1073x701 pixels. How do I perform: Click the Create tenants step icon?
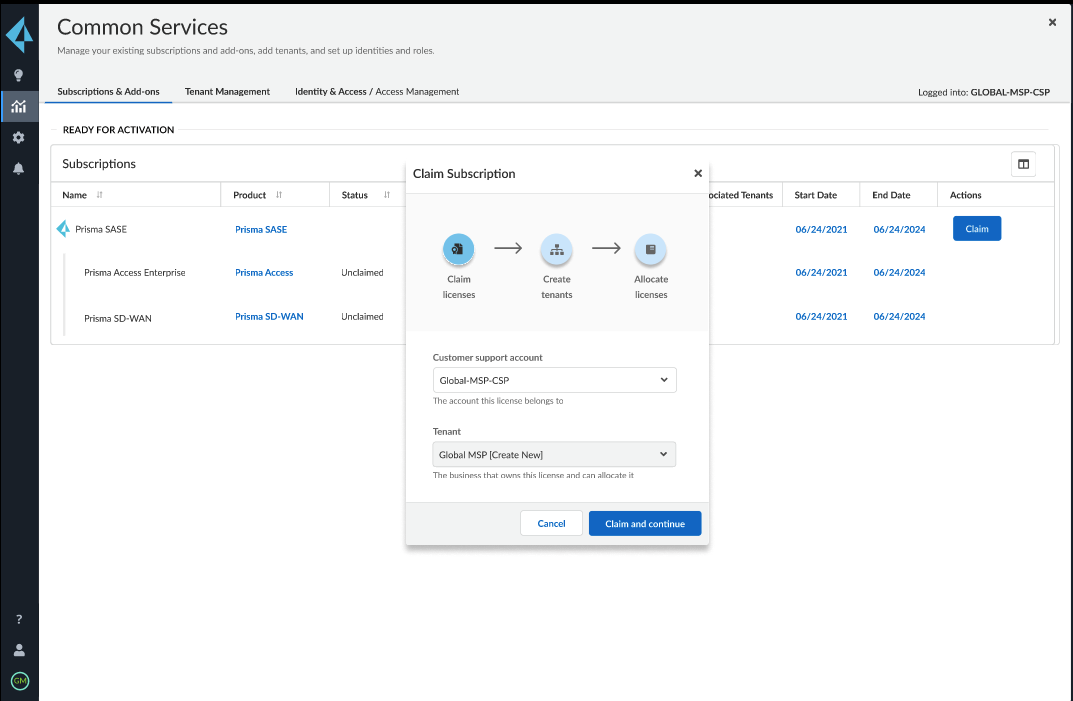point(556,249)
